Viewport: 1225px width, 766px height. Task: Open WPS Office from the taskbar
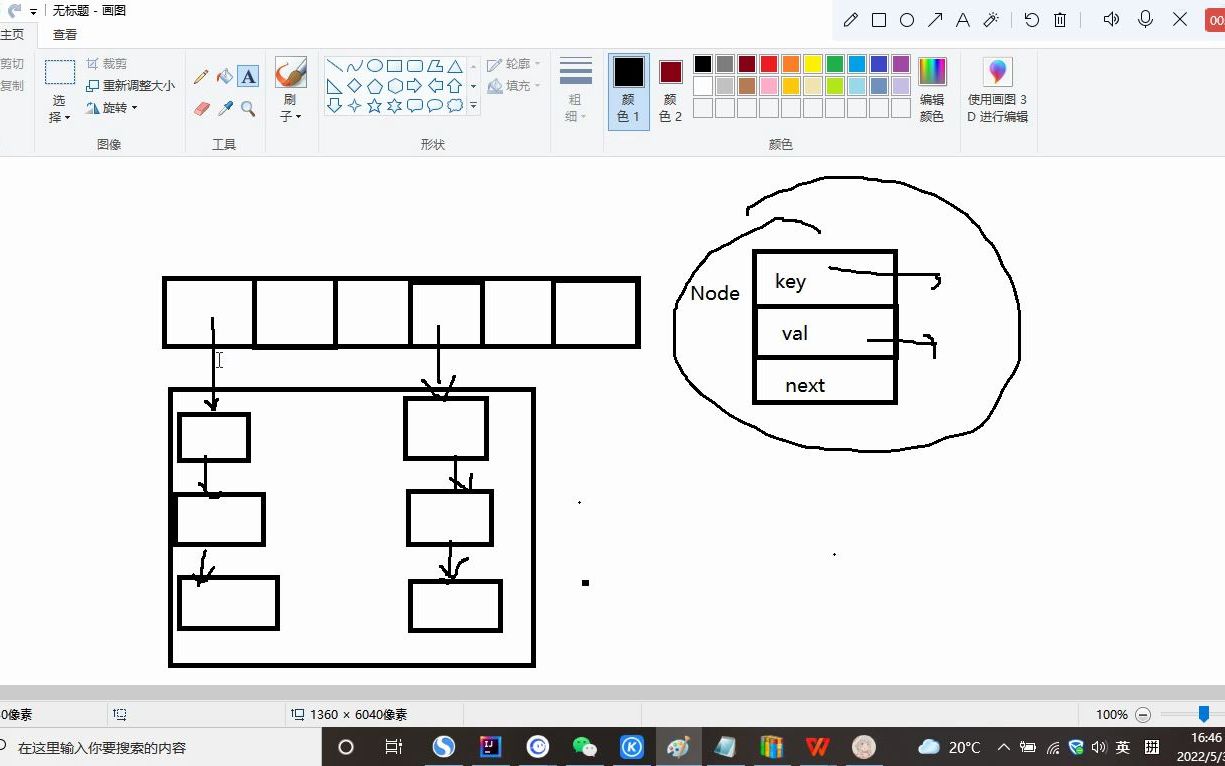tap(818, 747)
